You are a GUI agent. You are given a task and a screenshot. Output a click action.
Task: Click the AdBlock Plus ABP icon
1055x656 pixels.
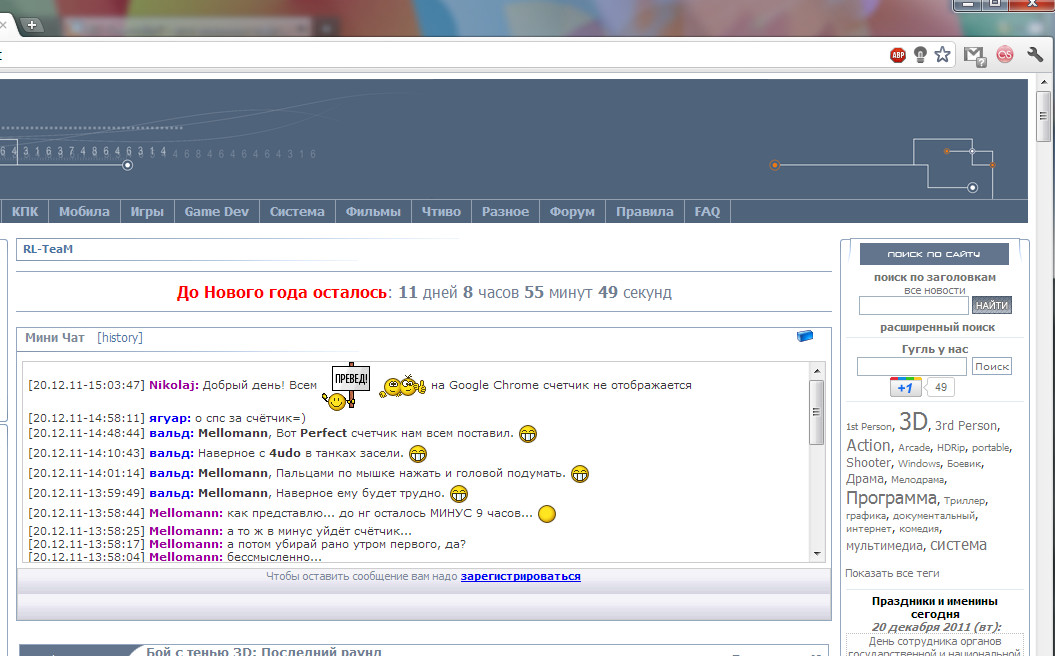click(898, 55)
